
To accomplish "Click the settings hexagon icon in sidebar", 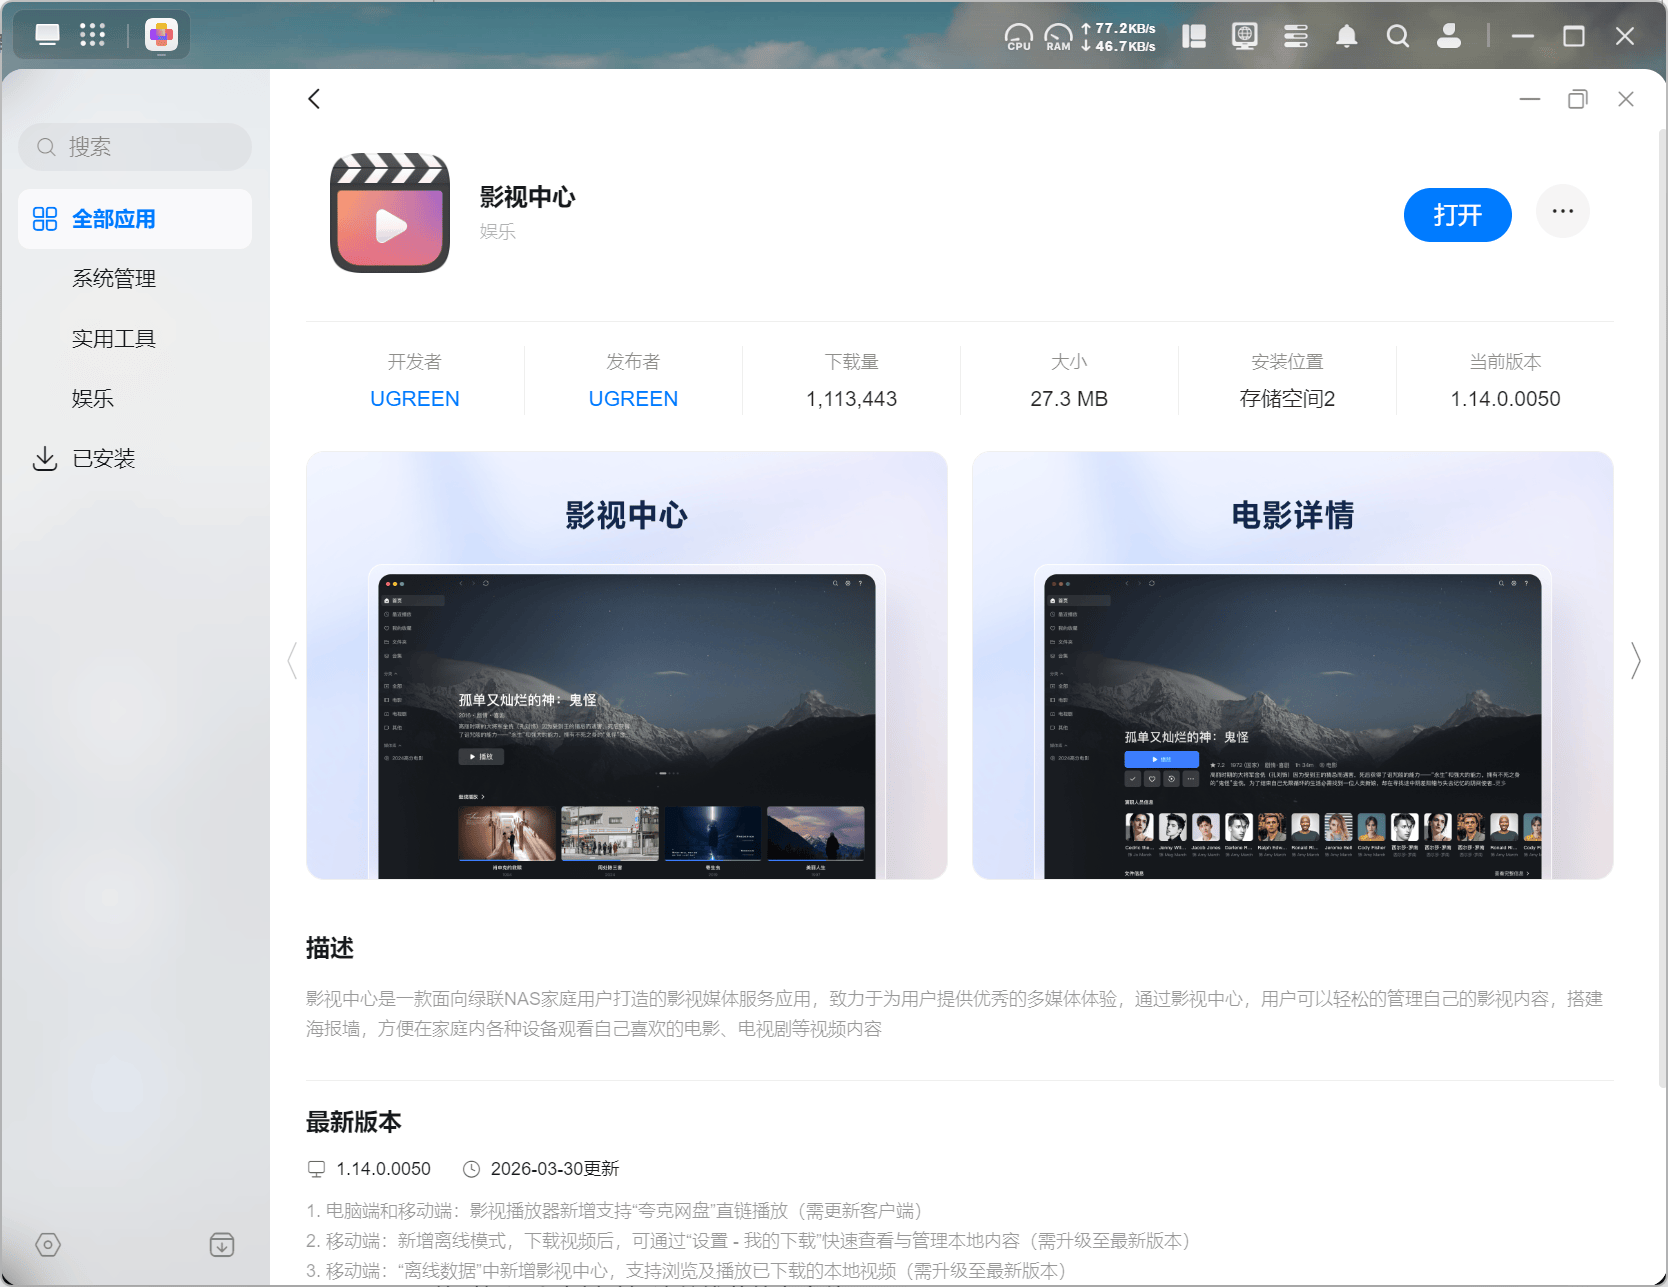I will [x=48, y=1244].
